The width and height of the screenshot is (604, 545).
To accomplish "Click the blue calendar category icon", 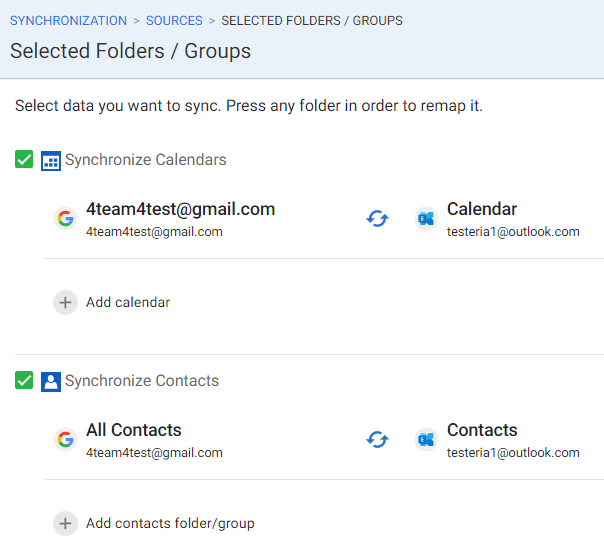I will (51, 160).
